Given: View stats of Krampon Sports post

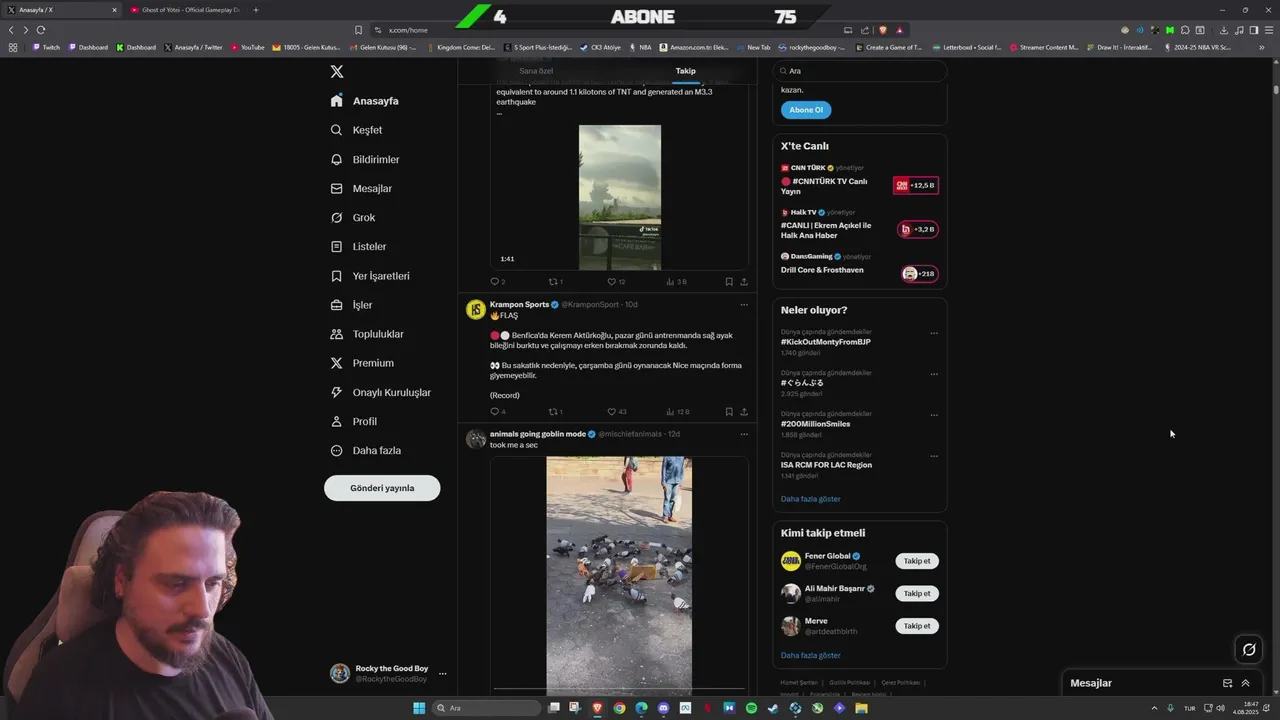Looking at the screenshot, I should 677,412.
